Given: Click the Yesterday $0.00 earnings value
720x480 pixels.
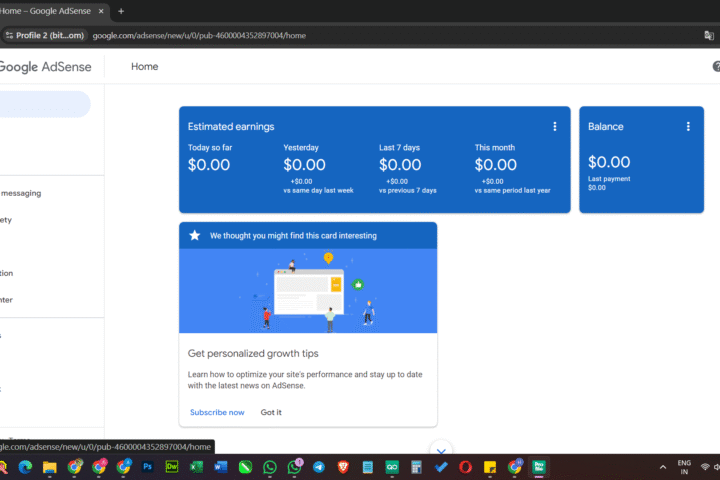Looking at the screenshot, I should tap(304, 165).
